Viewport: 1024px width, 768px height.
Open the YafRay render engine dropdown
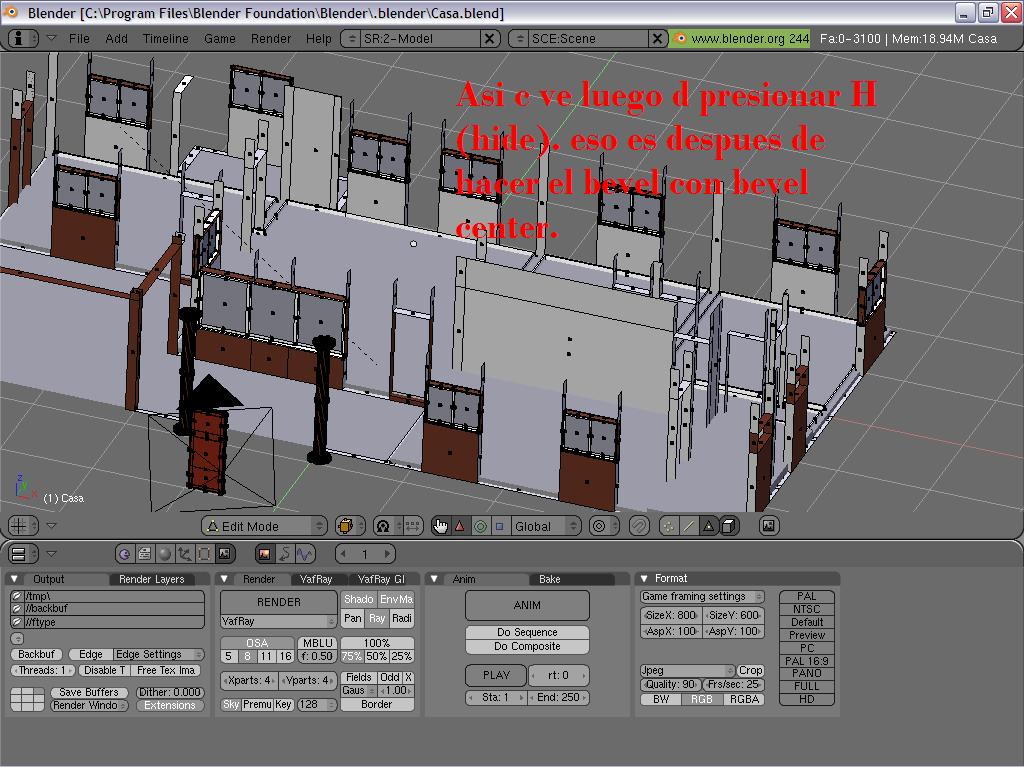[x=278, y=621]
